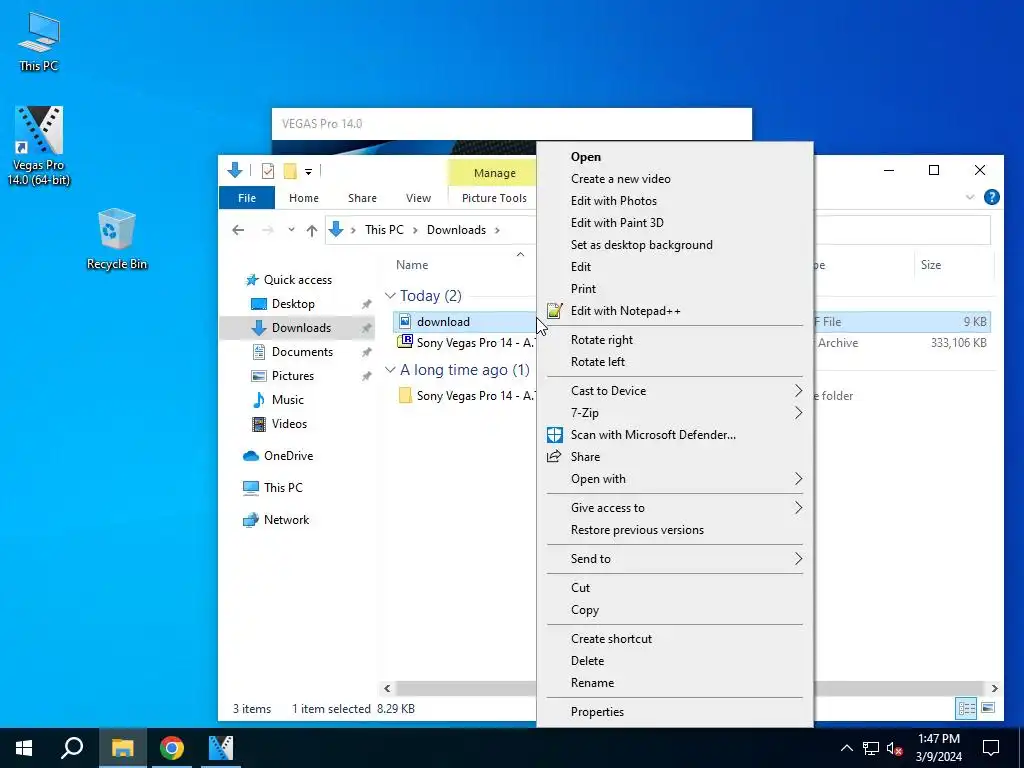Switch to details view icon
This screenshot has width=1024, height=768.
coord(967,708)
